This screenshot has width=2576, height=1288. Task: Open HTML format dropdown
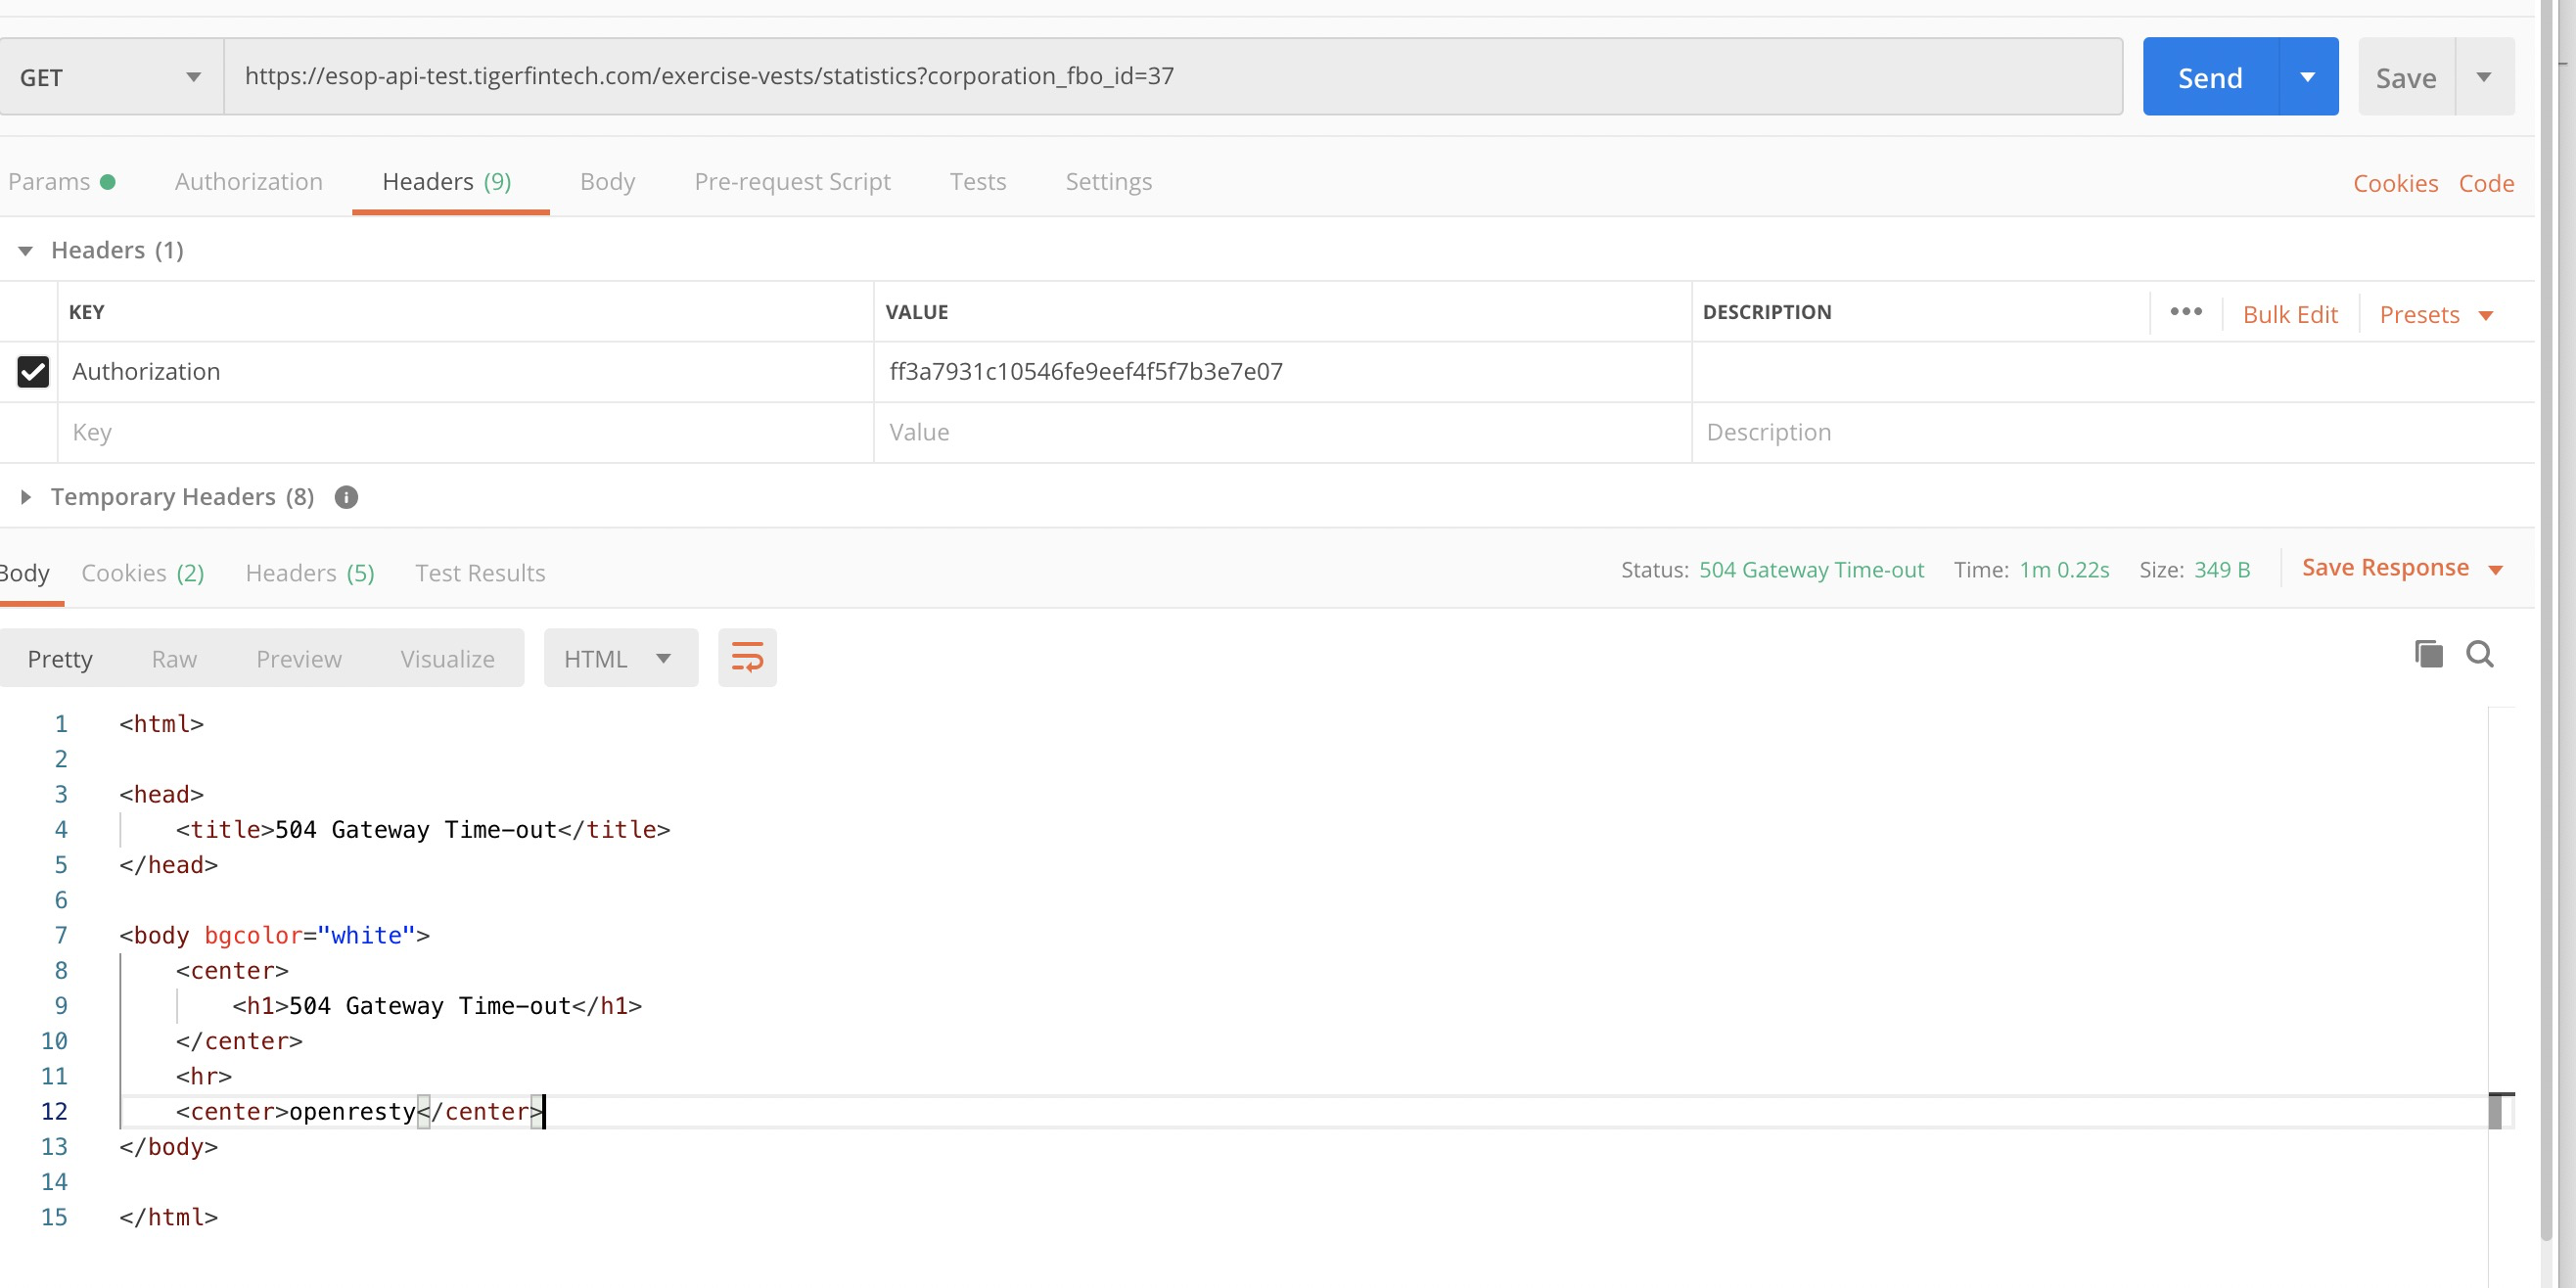[x=620, y=658]
